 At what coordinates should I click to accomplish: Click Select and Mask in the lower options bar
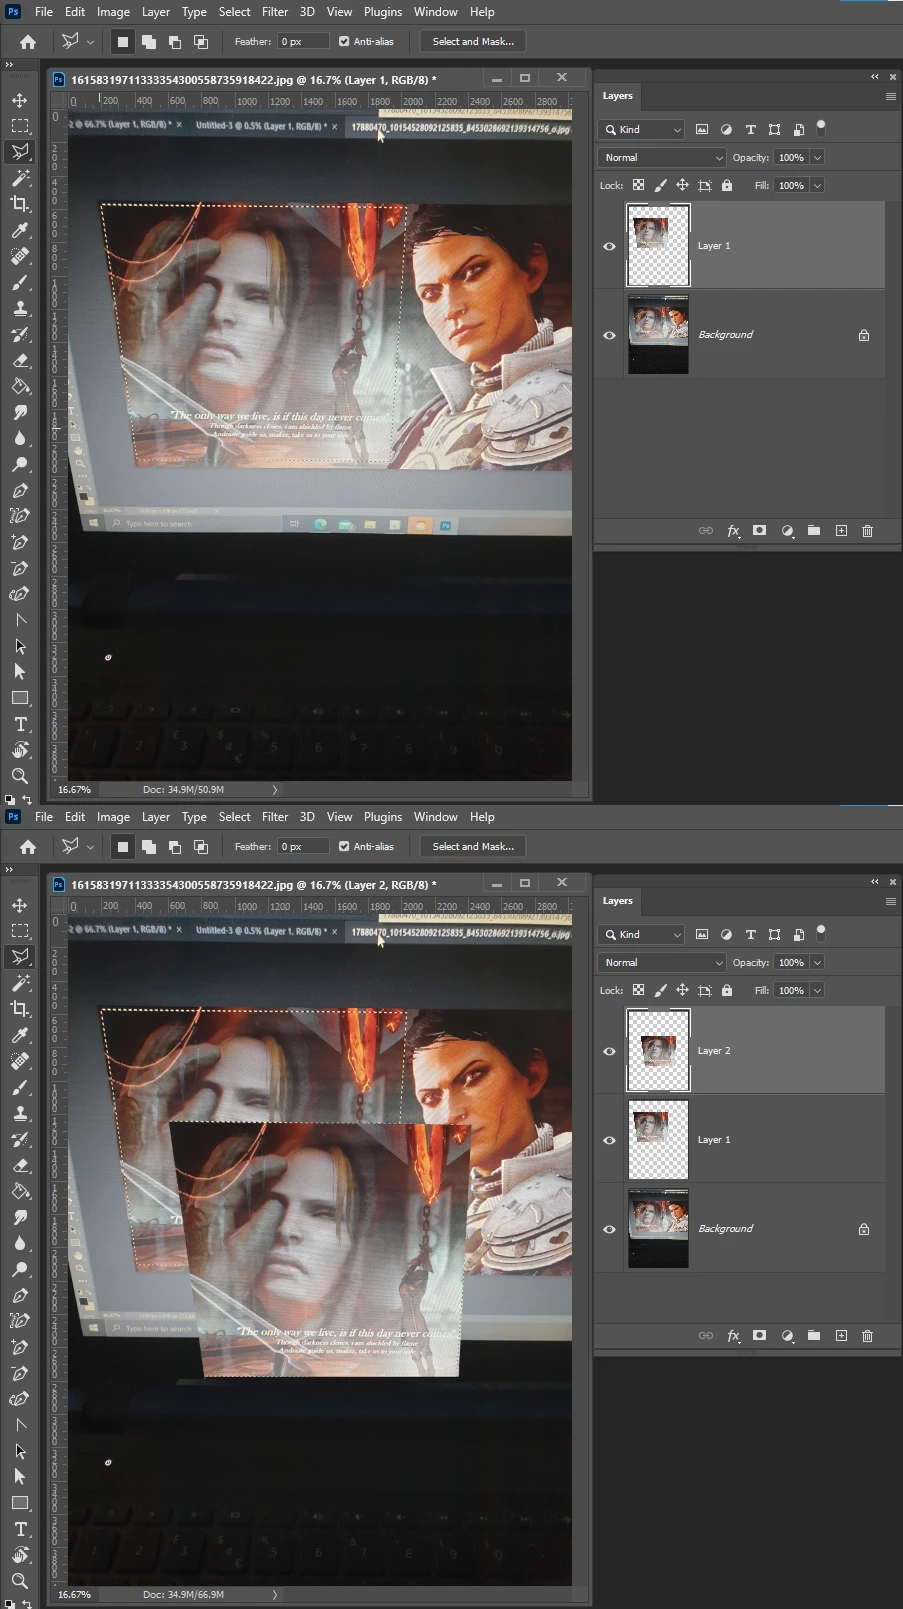click(x=473, y=847)
